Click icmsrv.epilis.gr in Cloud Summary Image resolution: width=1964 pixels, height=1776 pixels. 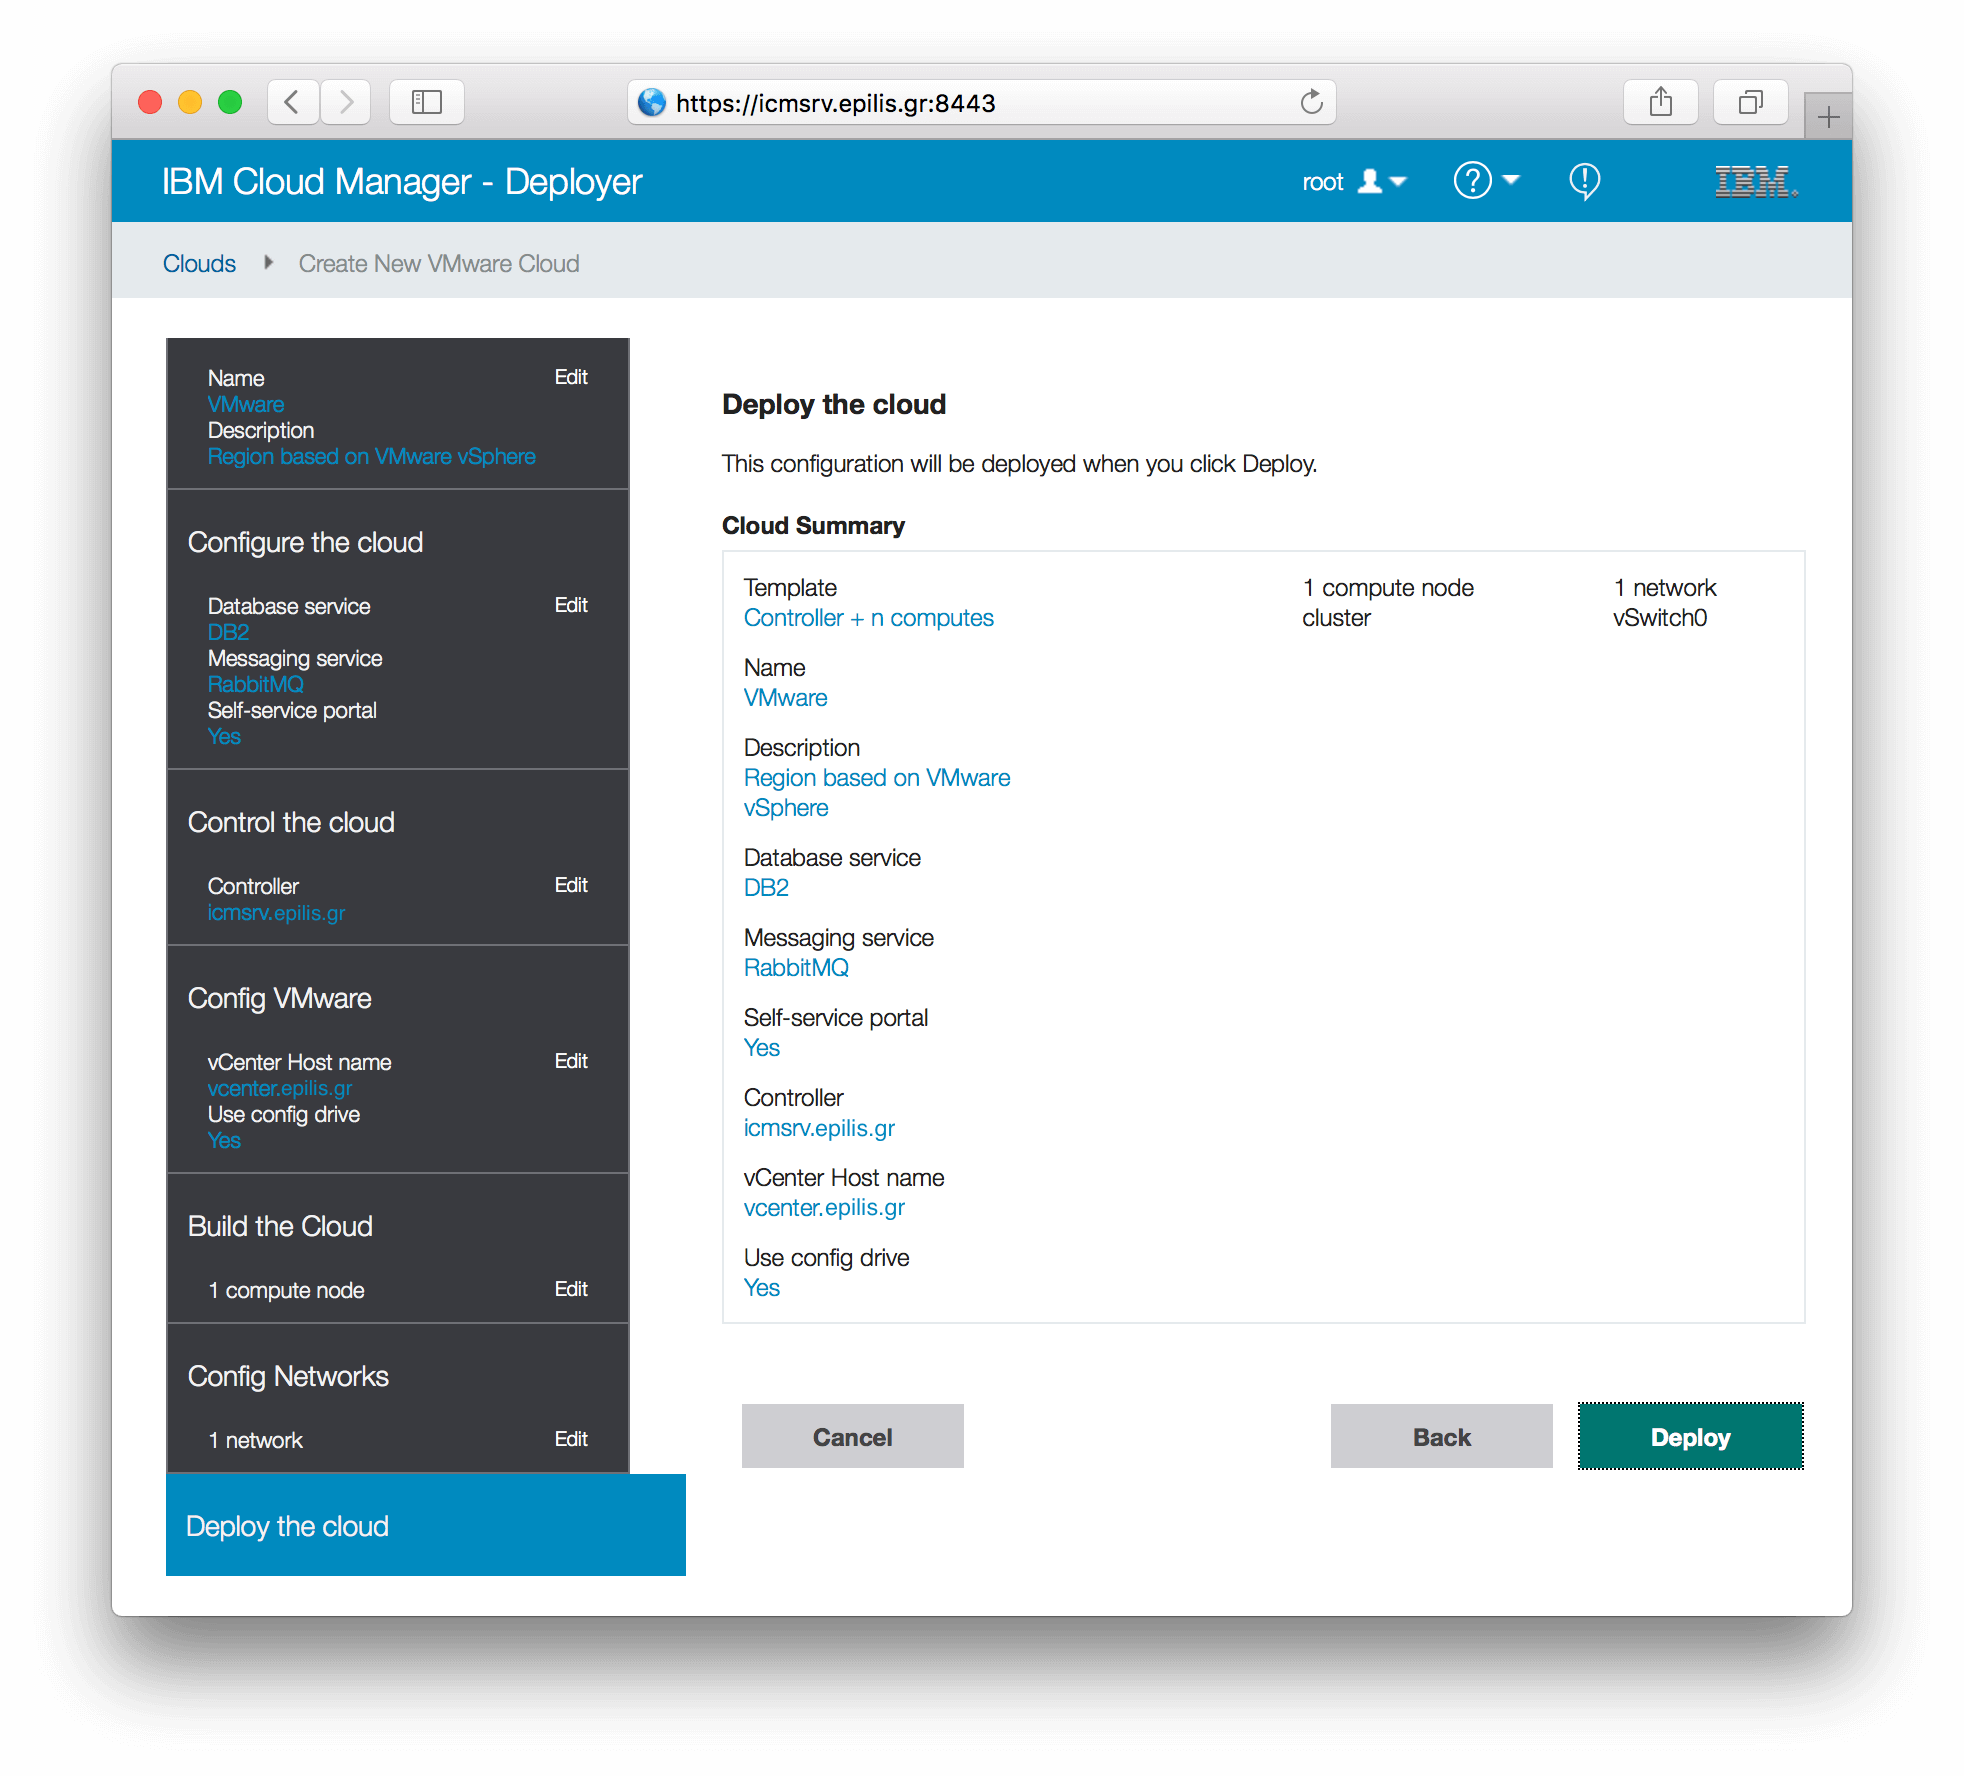tap(819, 1128)
